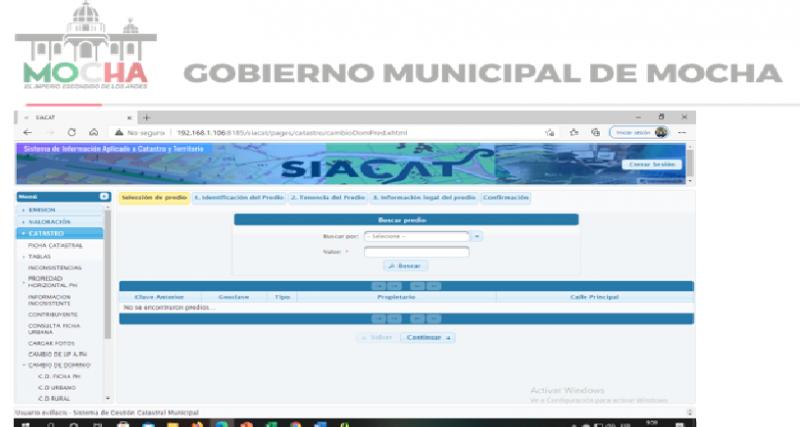The height and width of the screenshot is (427, 800).
Task: Click the Buscar button
Action: (406, 266)
